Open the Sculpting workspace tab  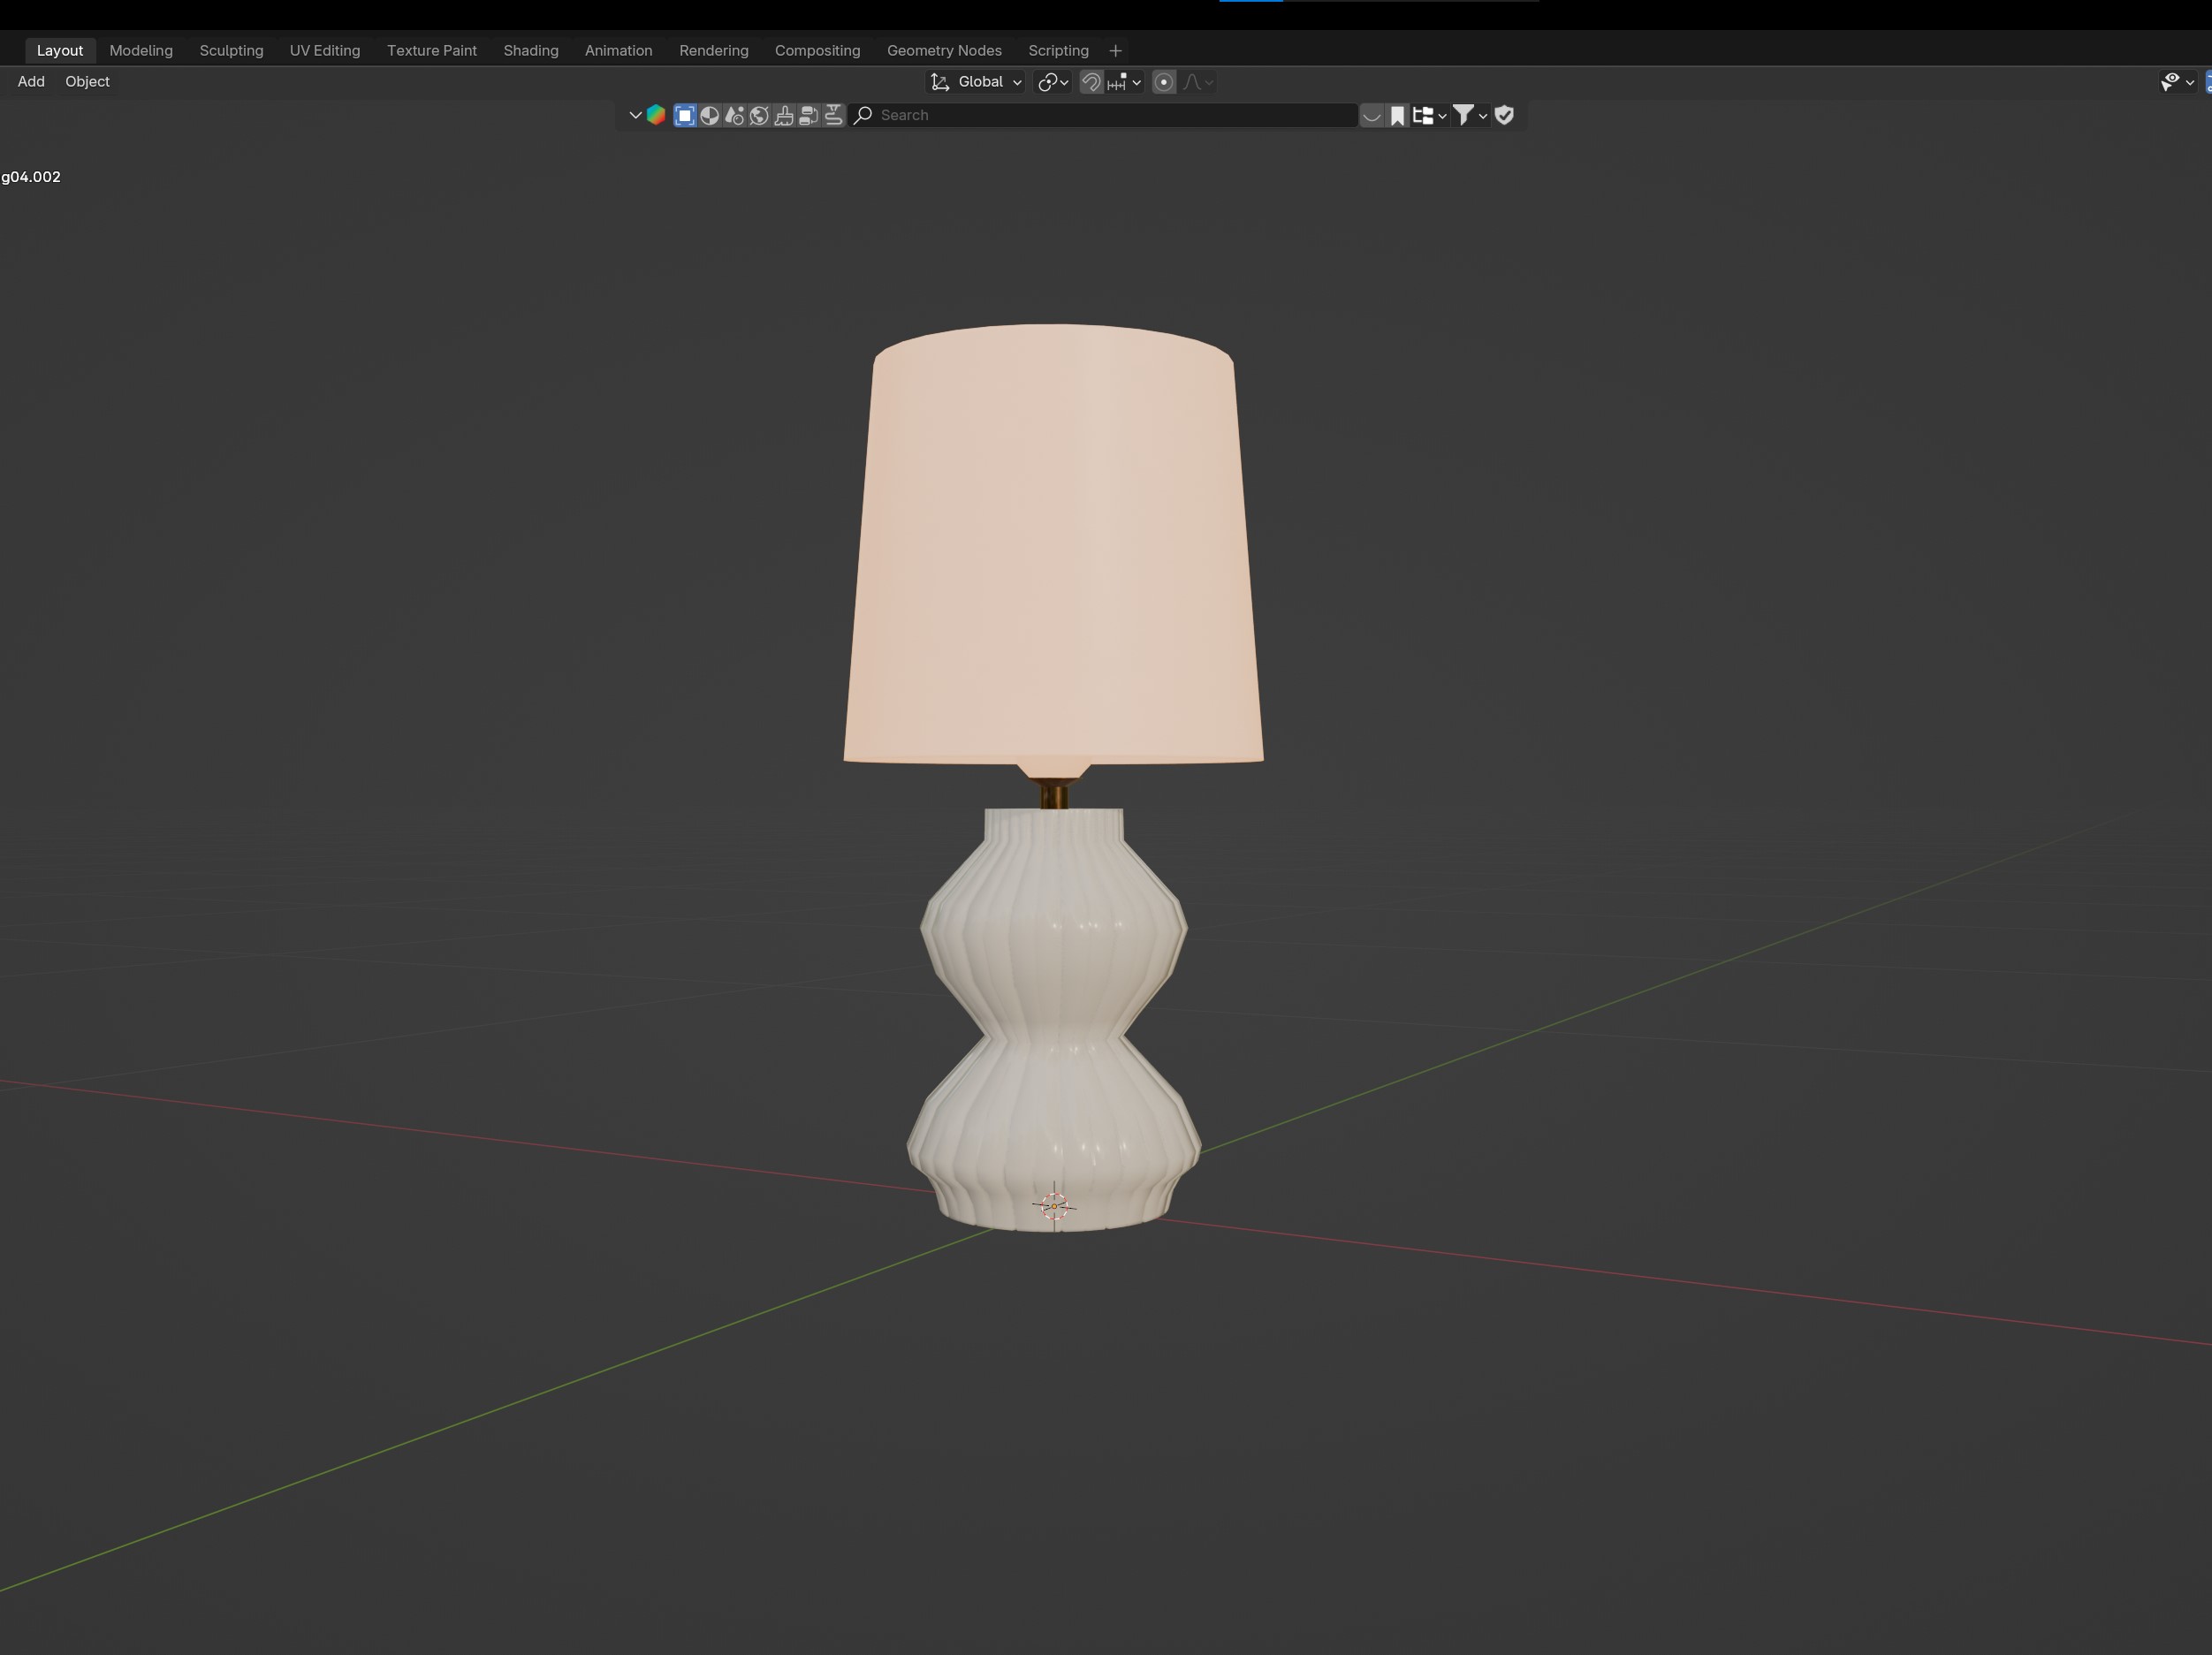231,50
